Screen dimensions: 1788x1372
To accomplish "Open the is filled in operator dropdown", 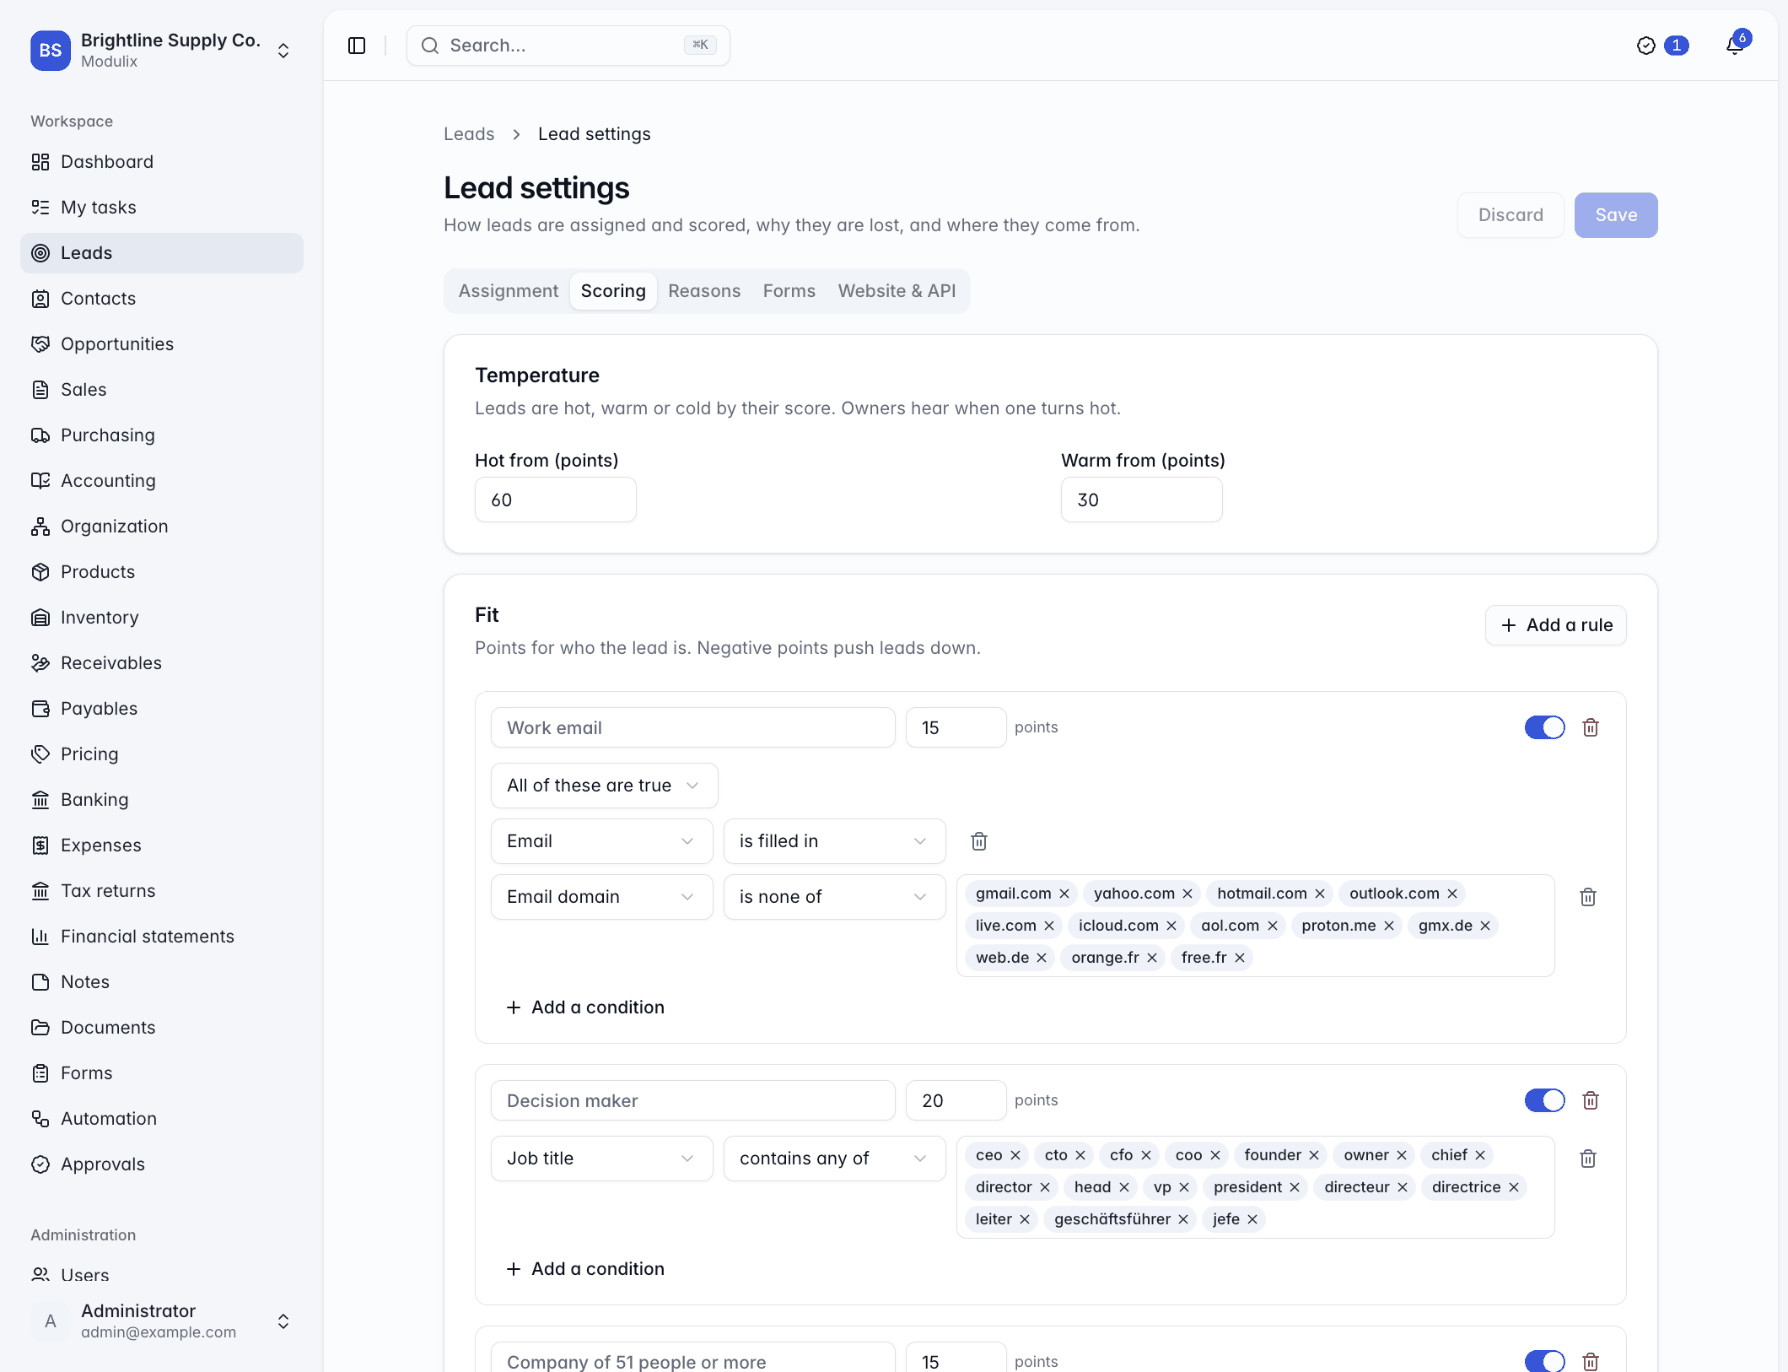I will point(834,841).
